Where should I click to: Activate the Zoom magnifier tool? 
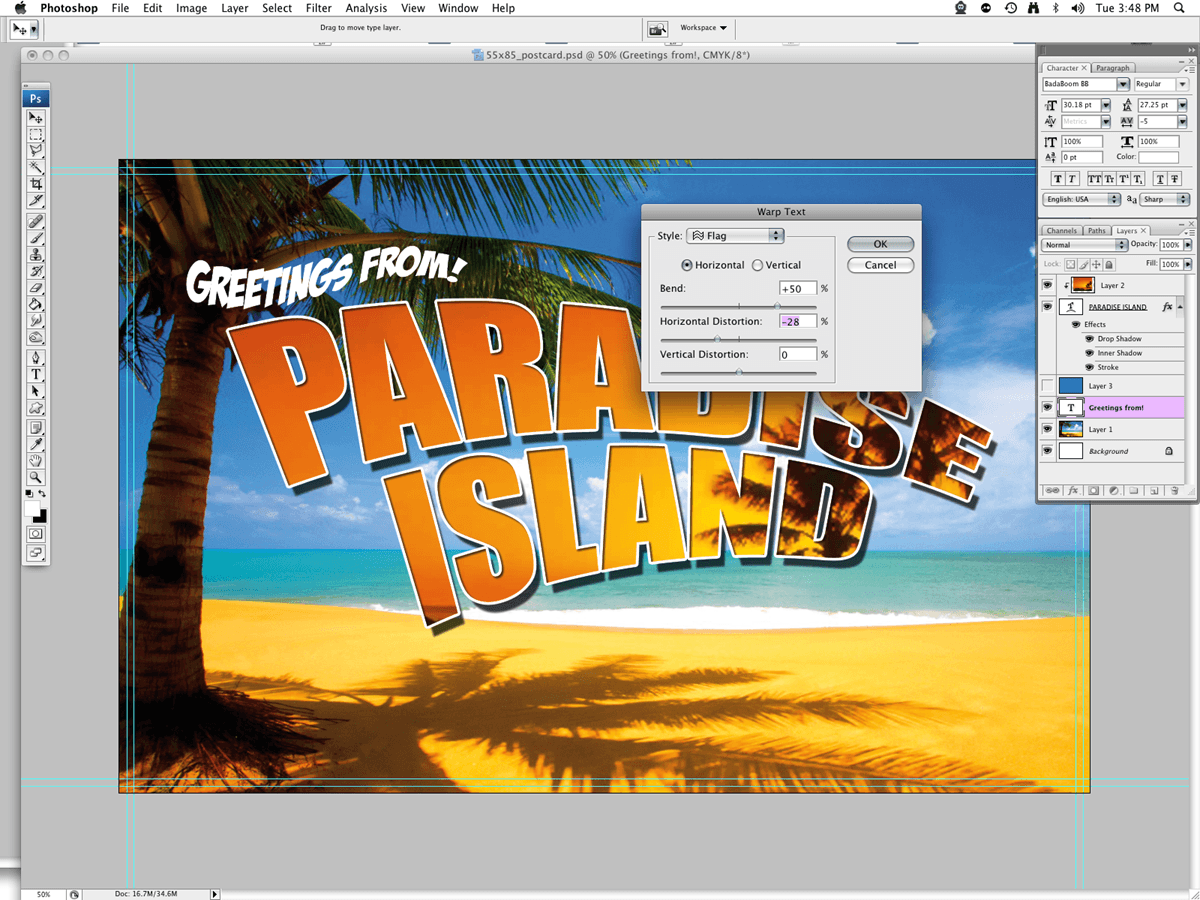tap(36, 478)
